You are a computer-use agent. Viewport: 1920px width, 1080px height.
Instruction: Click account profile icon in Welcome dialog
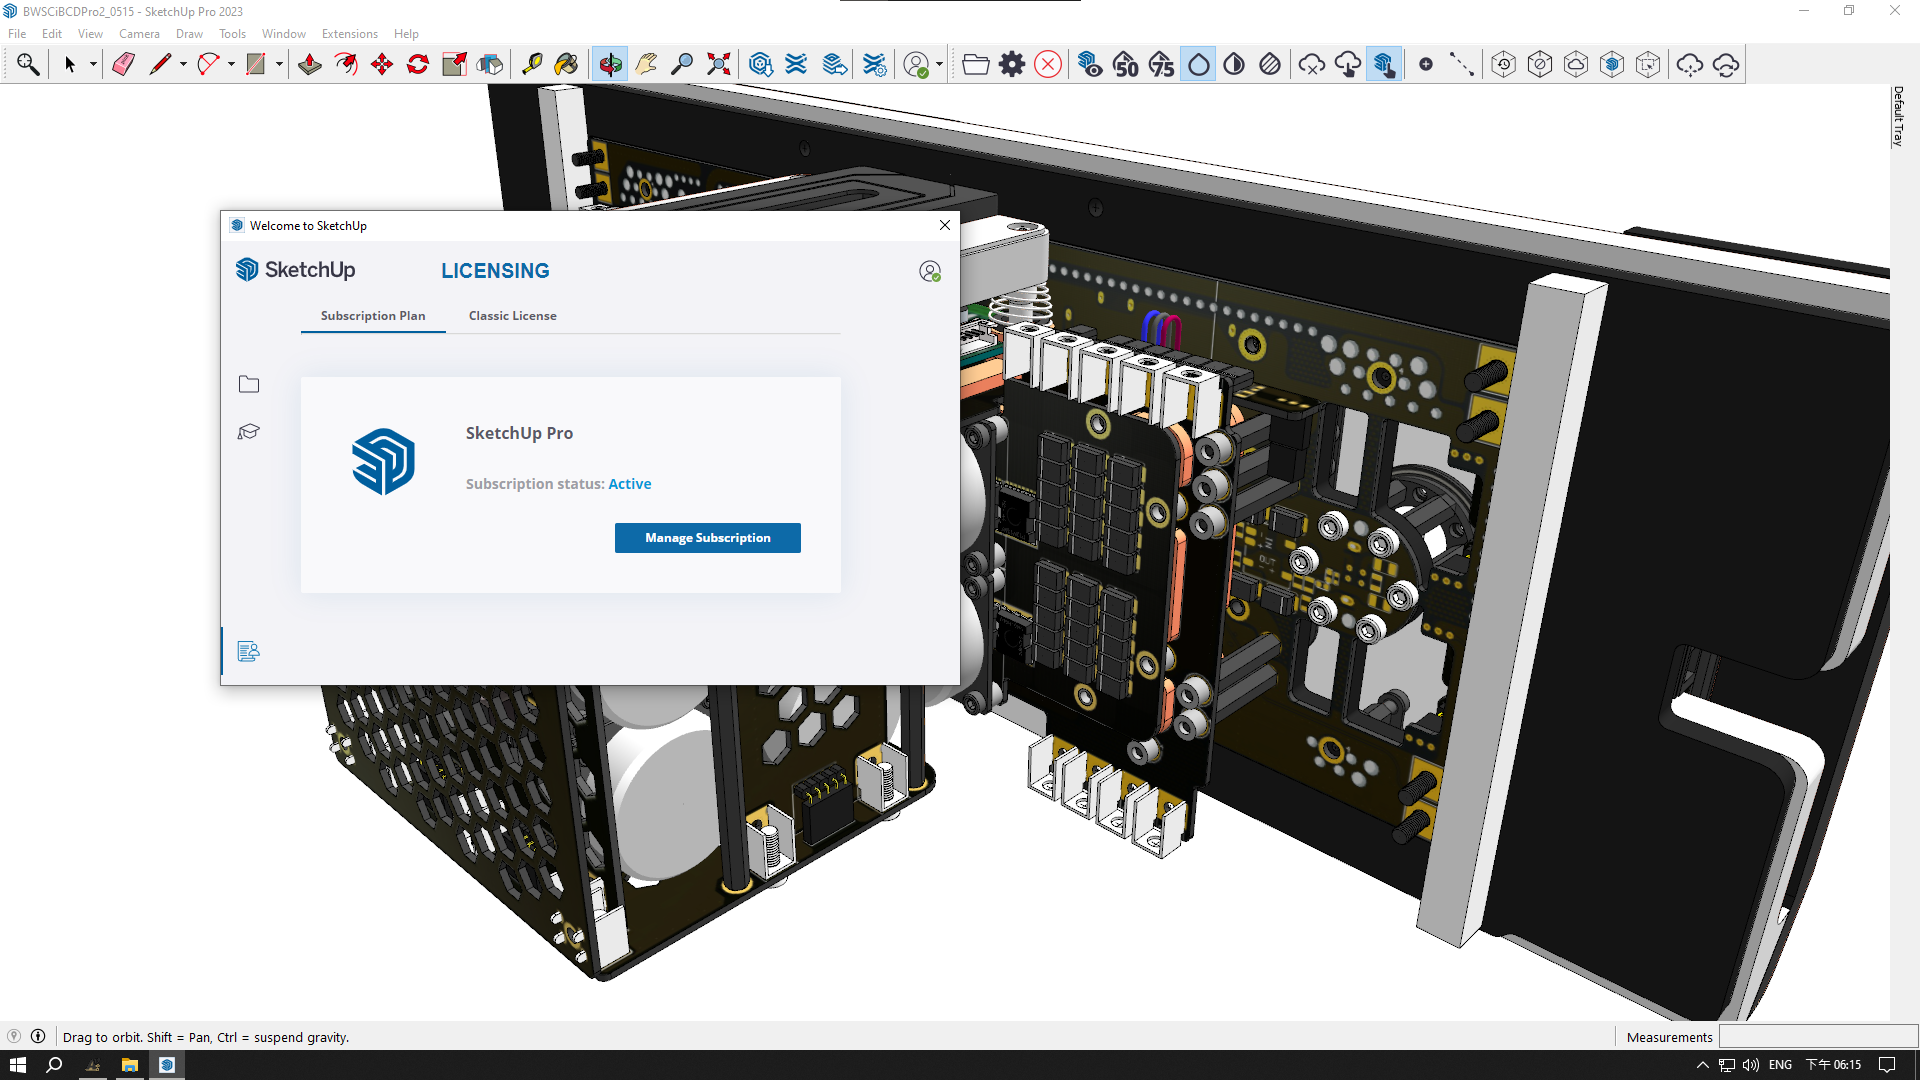930,271
